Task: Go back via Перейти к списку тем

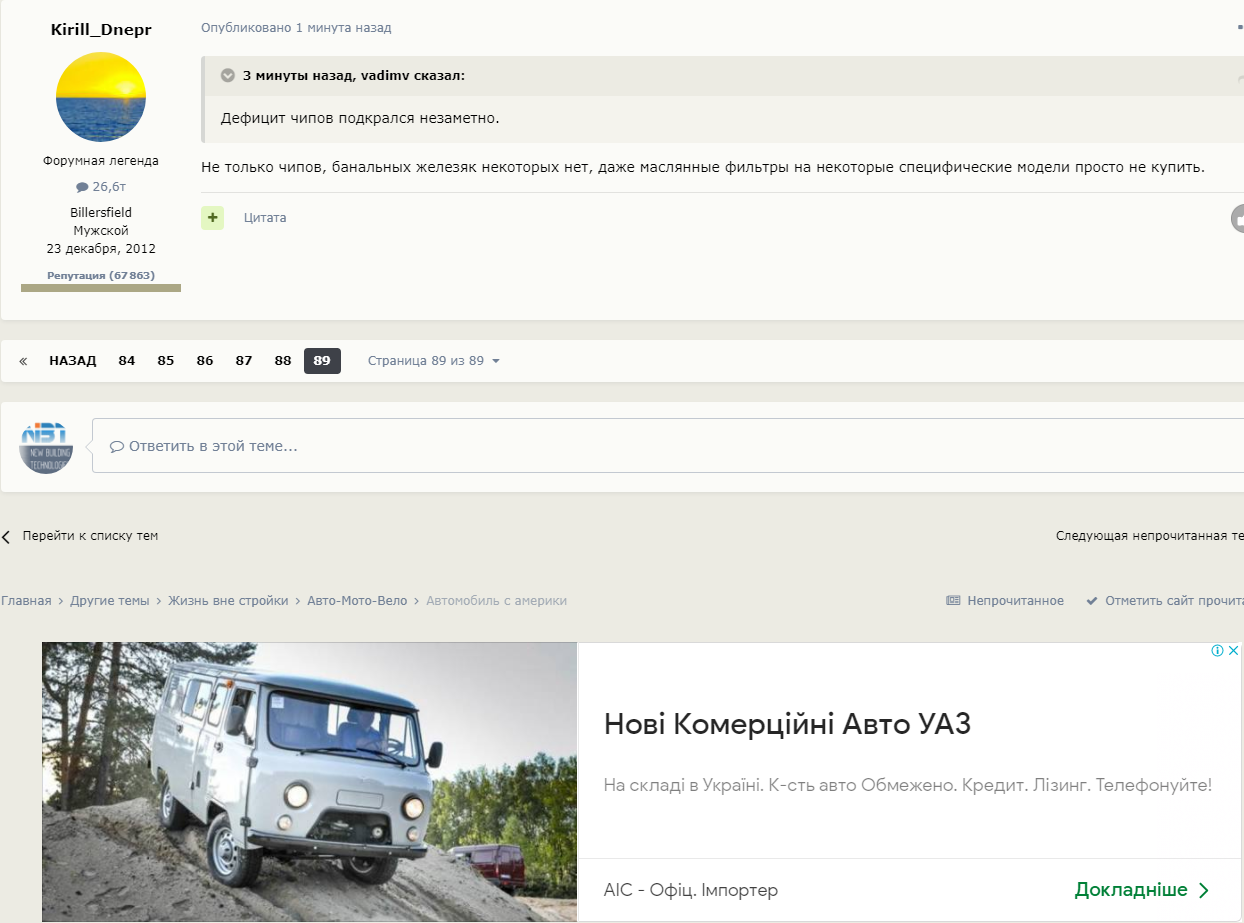Action: point(80,536)
